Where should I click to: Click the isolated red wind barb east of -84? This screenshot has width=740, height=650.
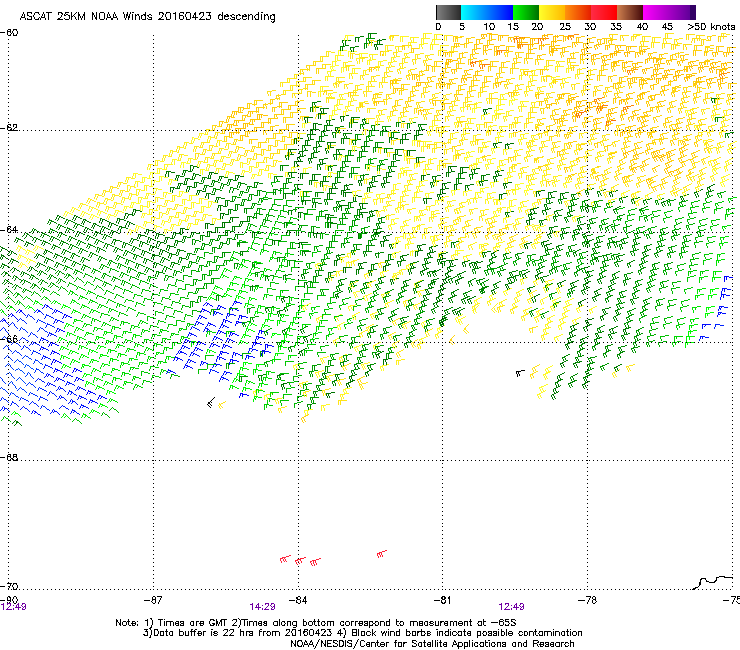pyautogui.click(x=382, y=553)
